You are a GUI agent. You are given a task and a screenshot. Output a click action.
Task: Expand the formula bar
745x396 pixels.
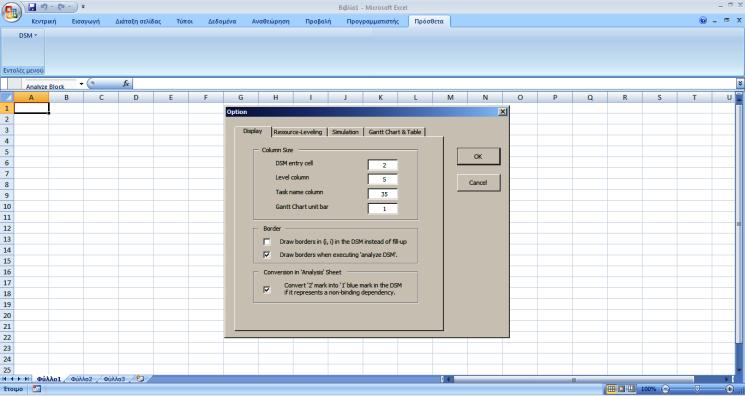click(x=740, y=84)
